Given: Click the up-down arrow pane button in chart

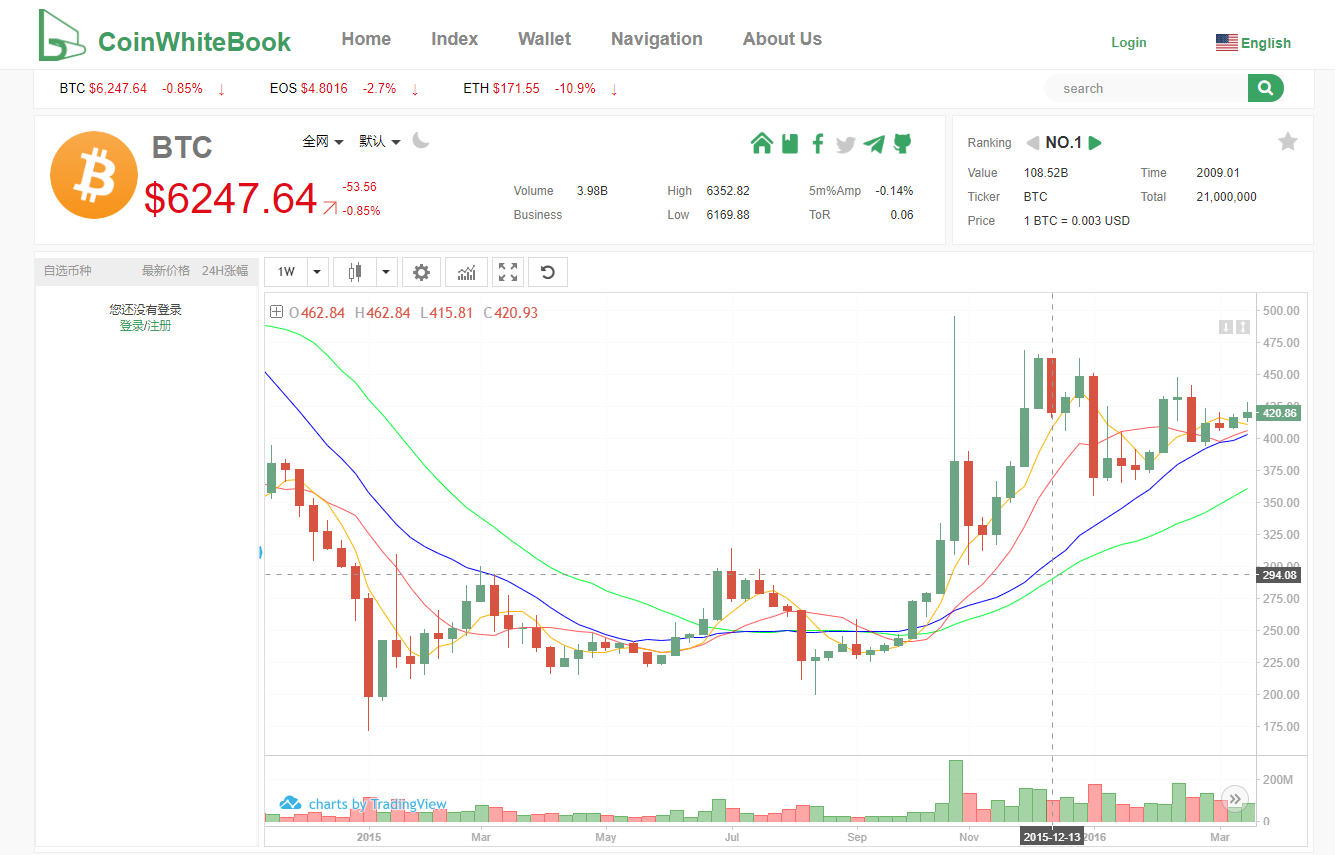Looking at the screenshot, I should (x=1243, y=327).
